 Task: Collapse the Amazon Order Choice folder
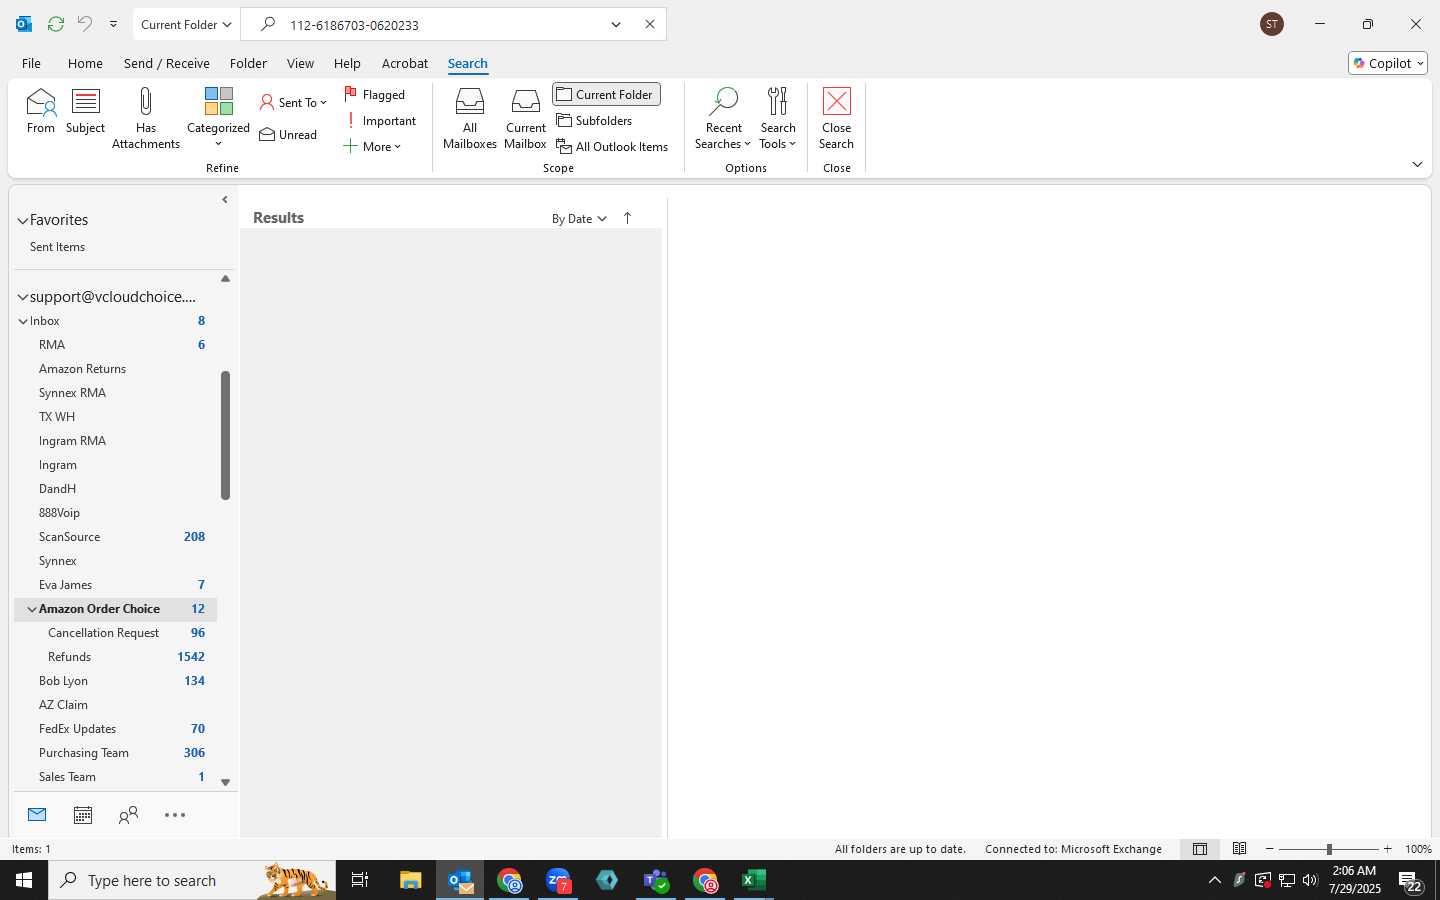pos(32,609)
